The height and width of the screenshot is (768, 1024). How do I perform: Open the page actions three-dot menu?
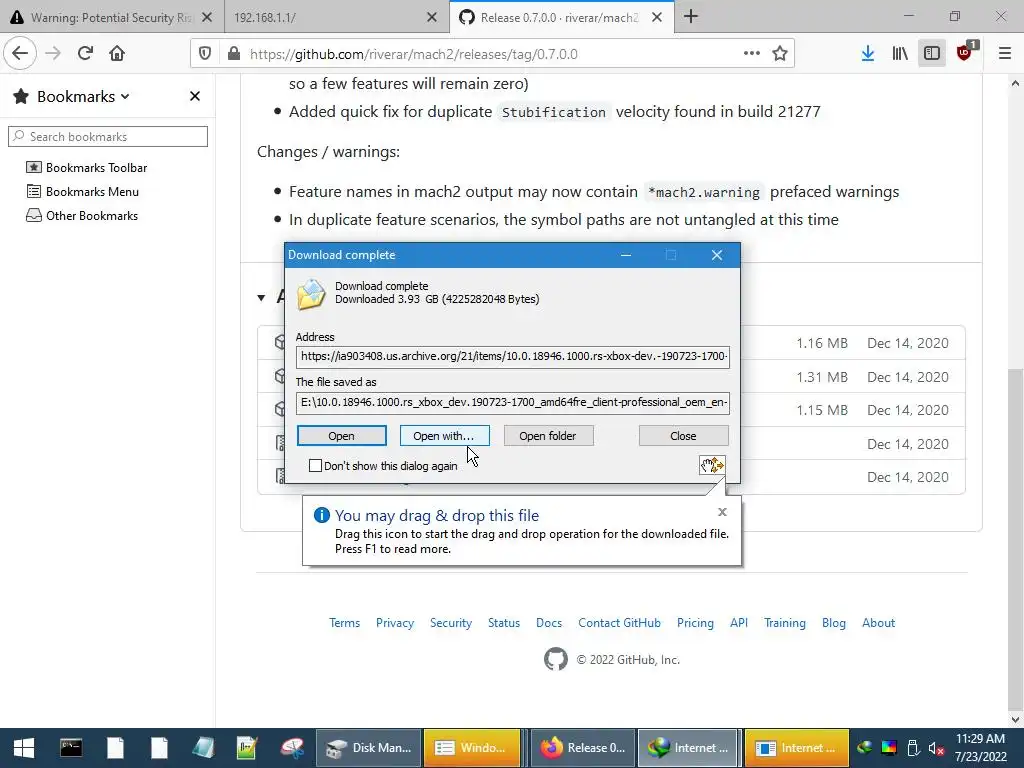[752, 54]
